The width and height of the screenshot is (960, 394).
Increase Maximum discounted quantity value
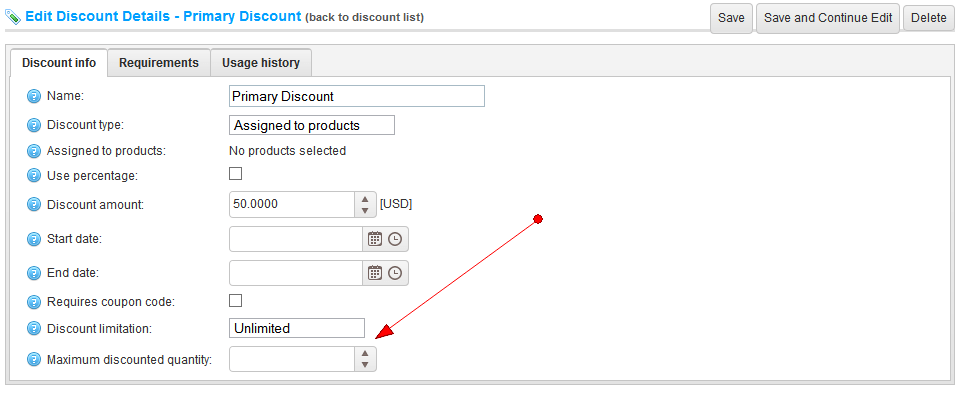coord(365,353)
